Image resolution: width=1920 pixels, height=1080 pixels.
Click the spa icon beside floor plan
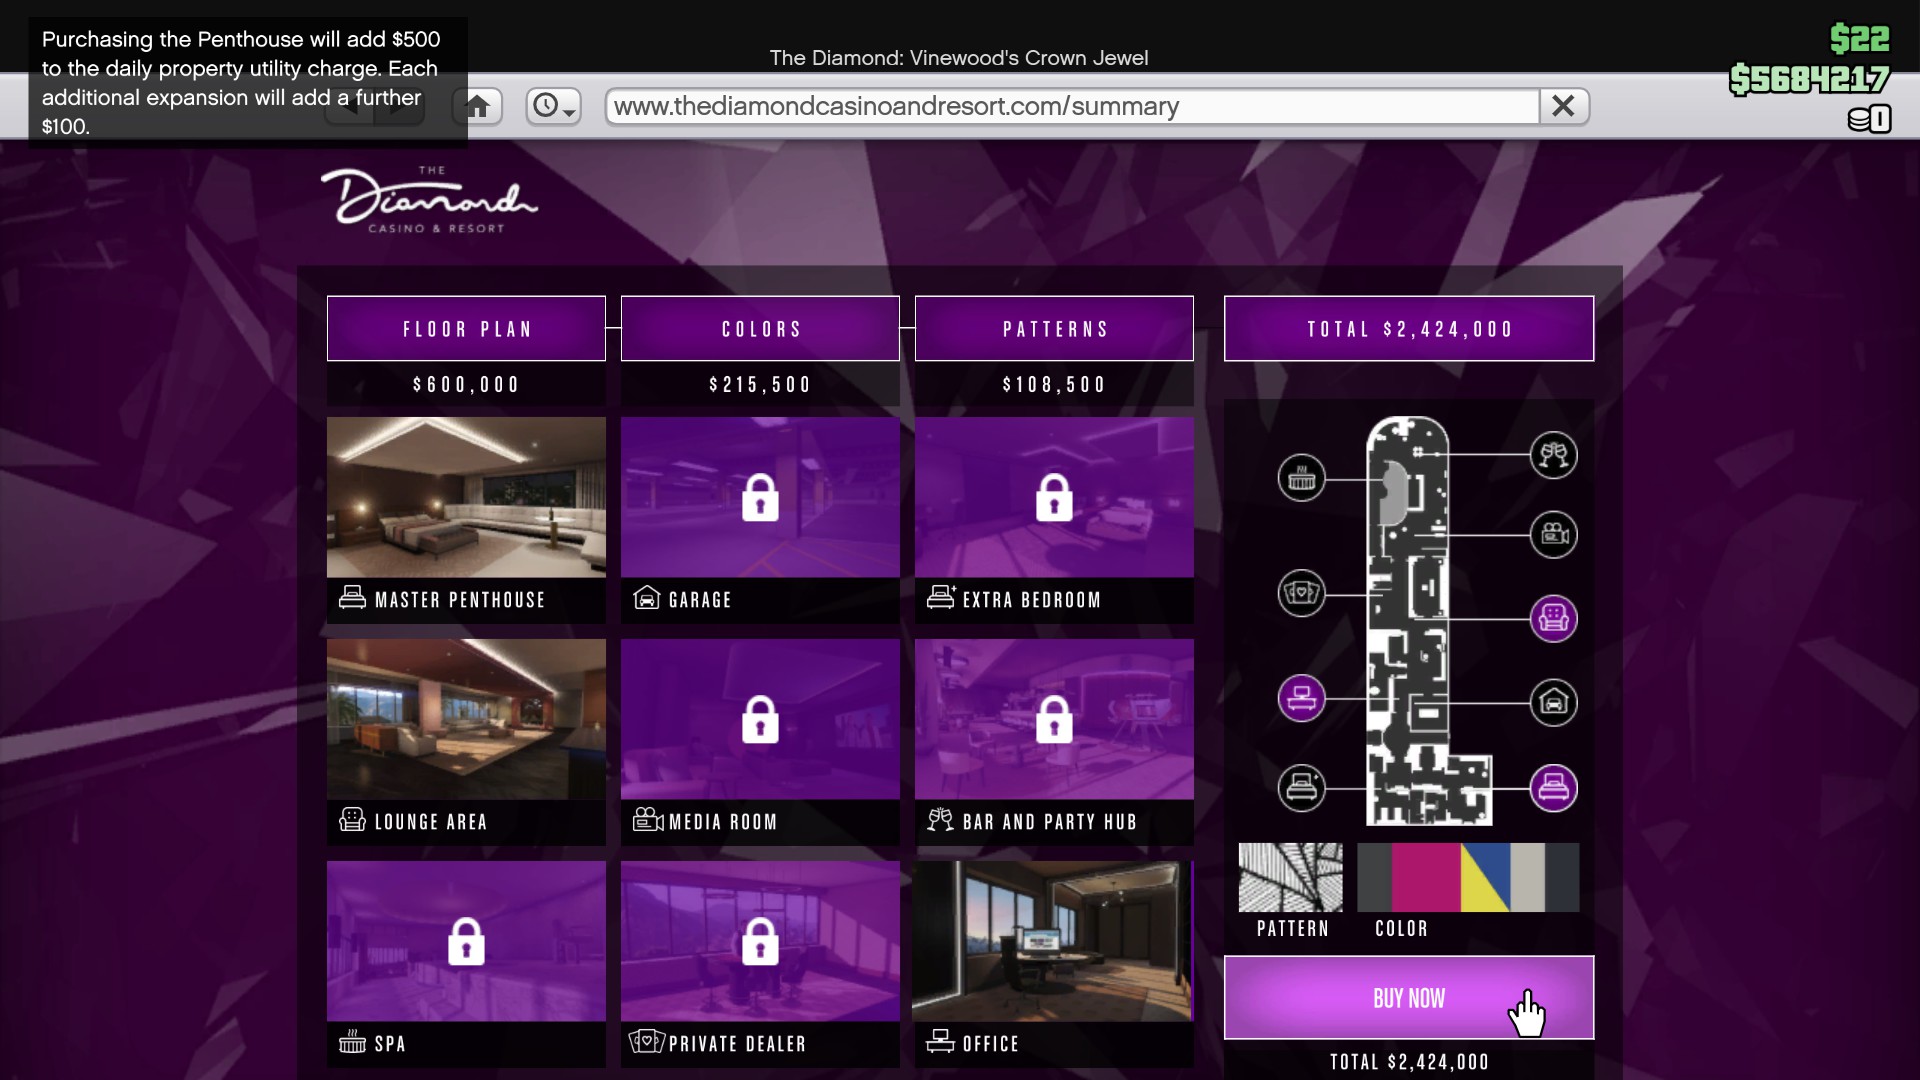pyautogui.click(x=1301, y=478)
